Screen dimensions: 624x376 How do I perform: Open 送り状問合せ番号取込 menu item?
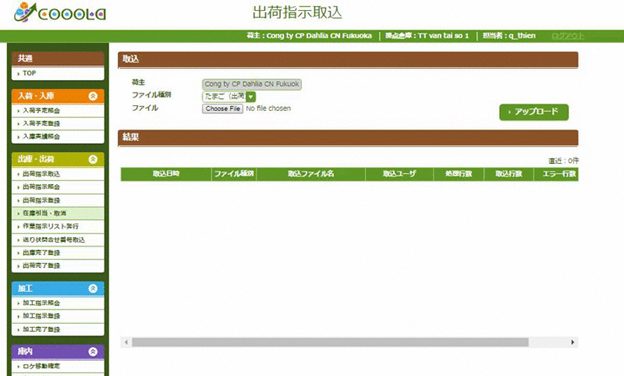click(58, 240)
